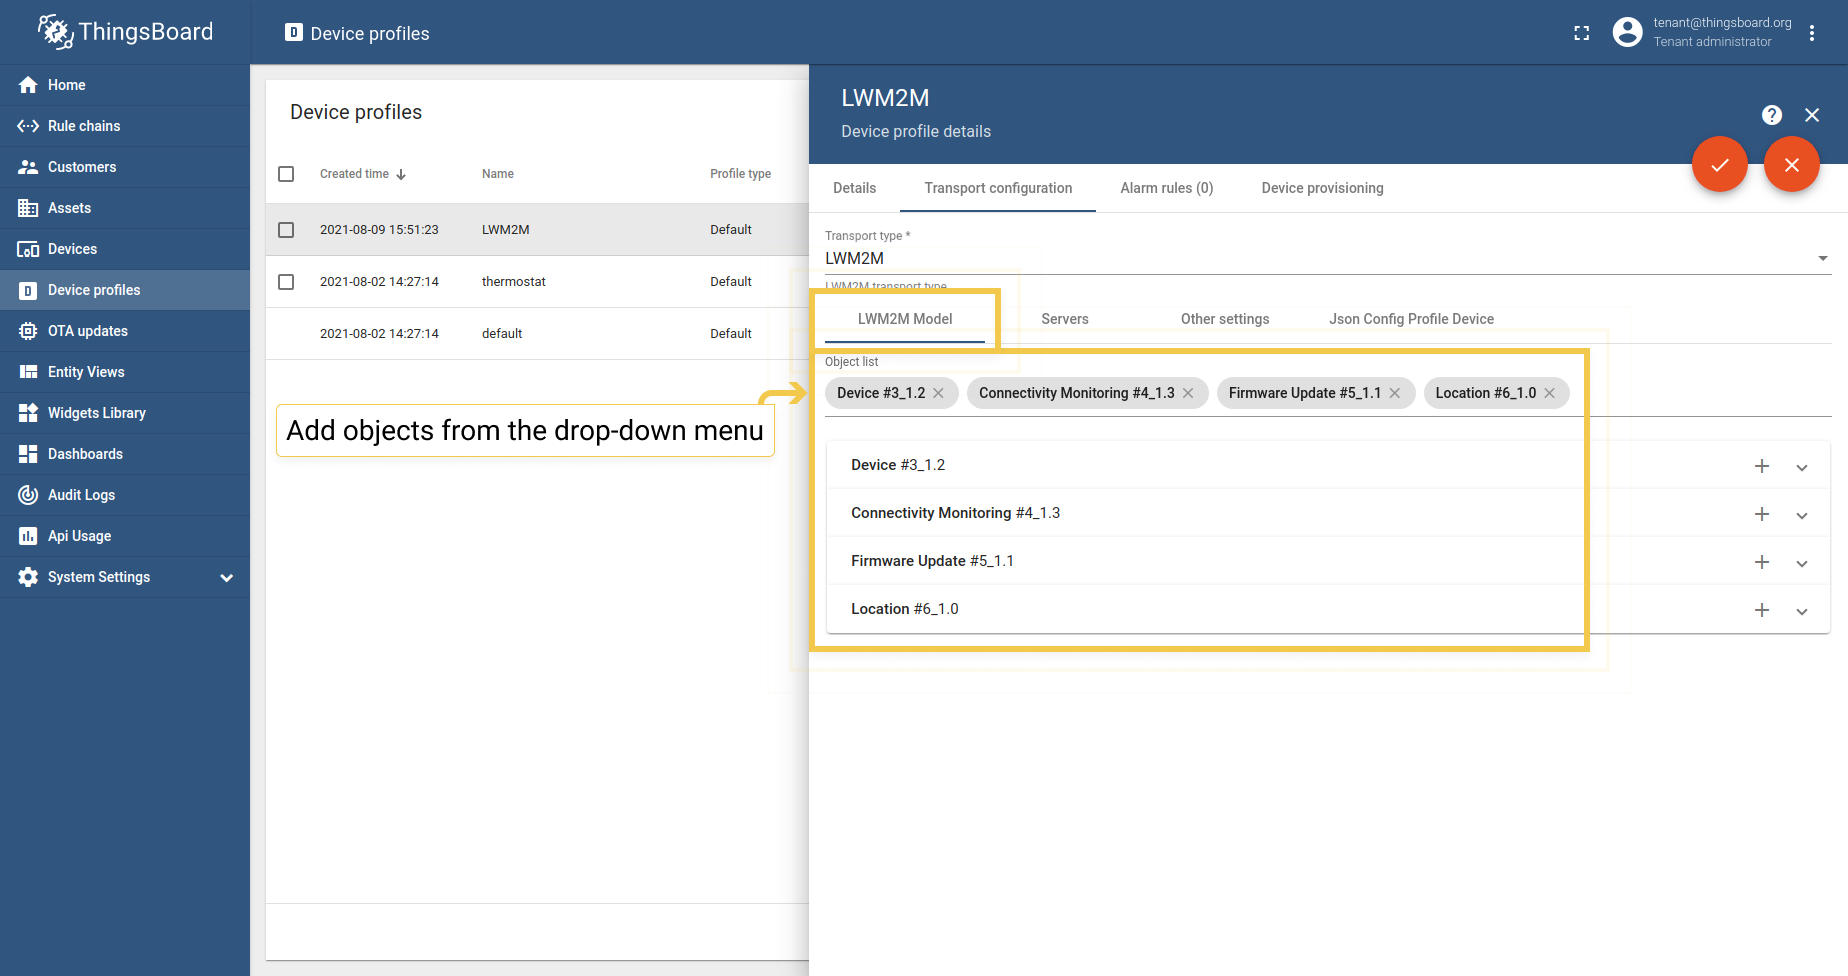The image size is (1848, 976).
Task: Remove Connectivity Monitoring #4_1.3 chip
Action: 1188,393
